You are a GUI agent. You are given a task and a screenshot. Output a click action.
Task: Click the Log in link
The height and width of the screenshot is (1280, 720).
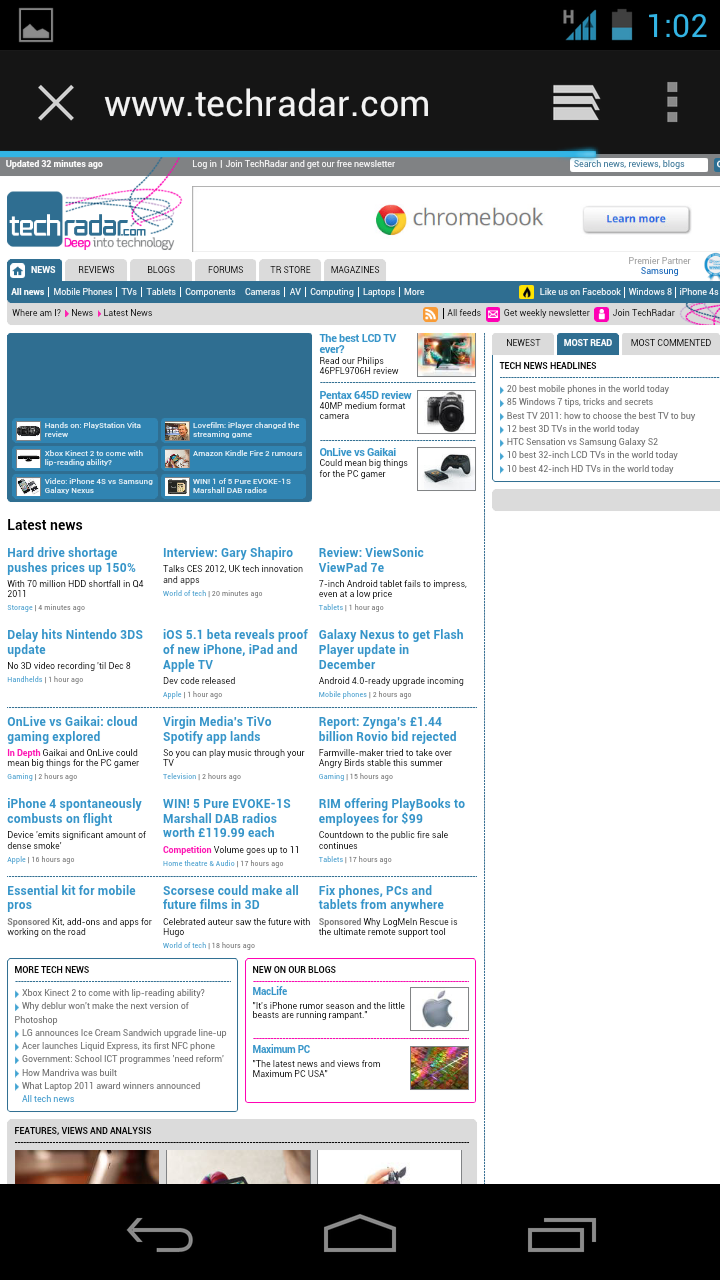pyautogui.click(x=204, y=164)
